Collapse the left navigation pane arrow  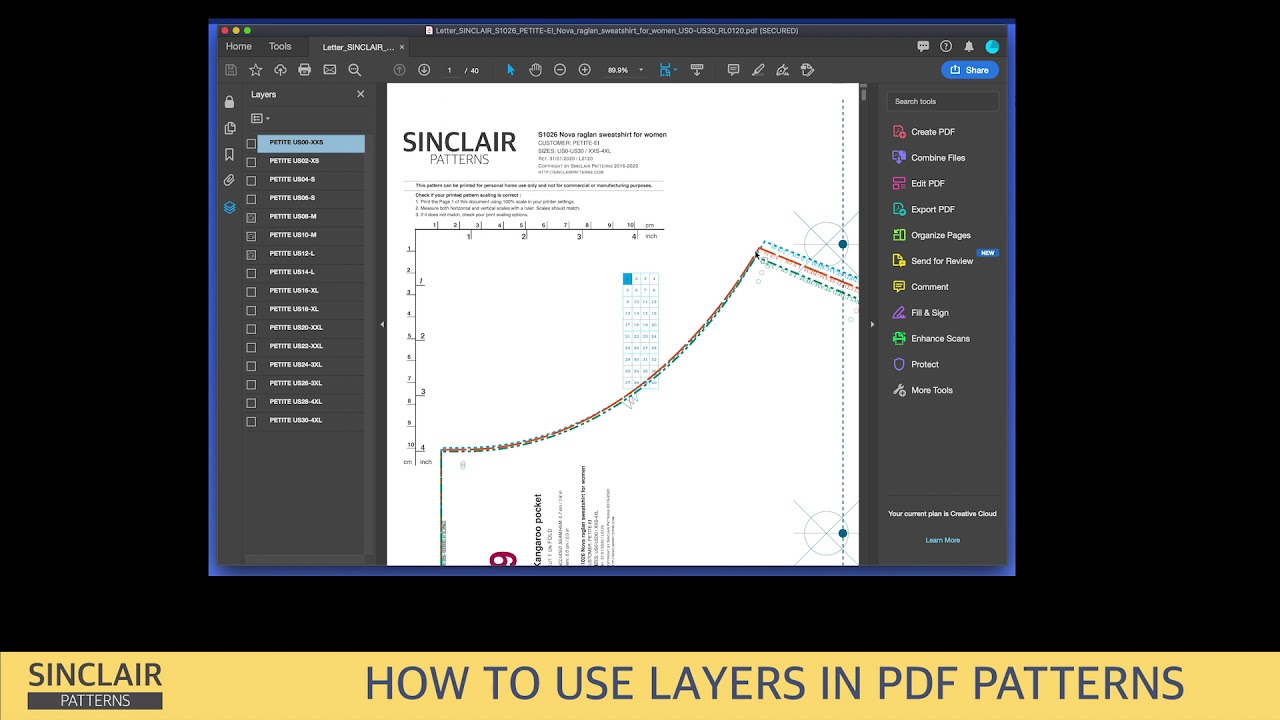381,324
